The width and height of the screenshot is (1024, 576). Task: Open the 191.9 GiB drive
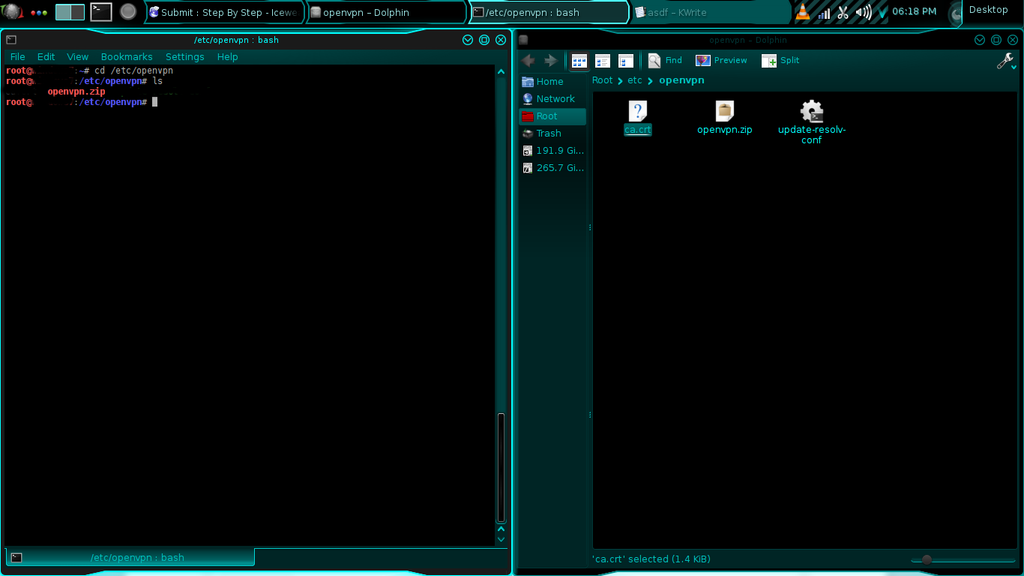coord(552,150)
